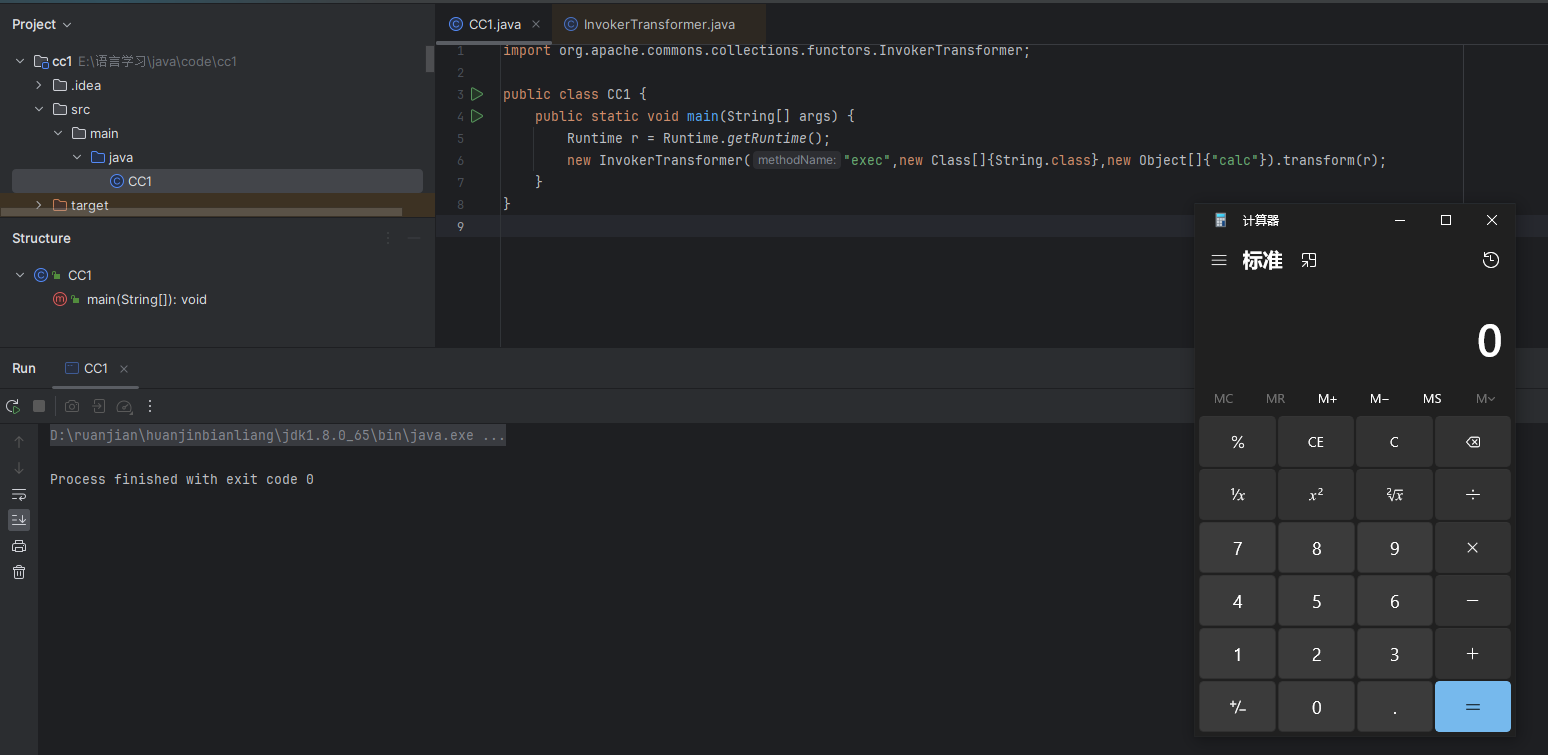
Task: Switch to CC1.java editor tab
Action: pos(495,24)
